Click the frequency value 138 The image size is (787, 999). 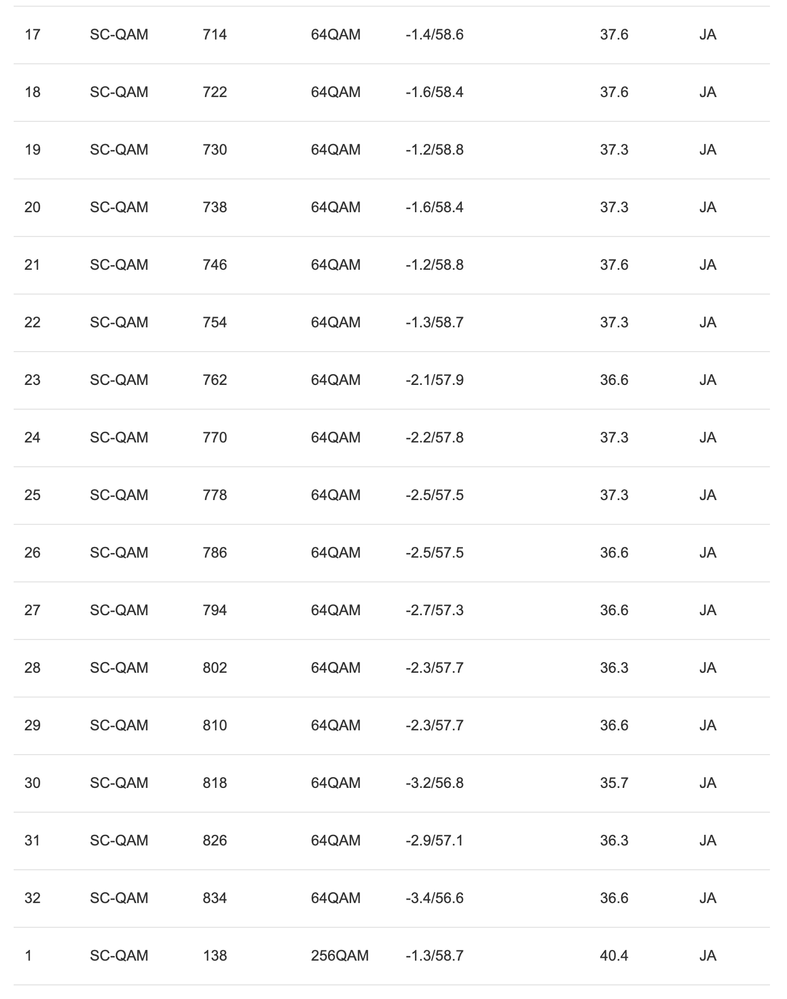point(214,956)
